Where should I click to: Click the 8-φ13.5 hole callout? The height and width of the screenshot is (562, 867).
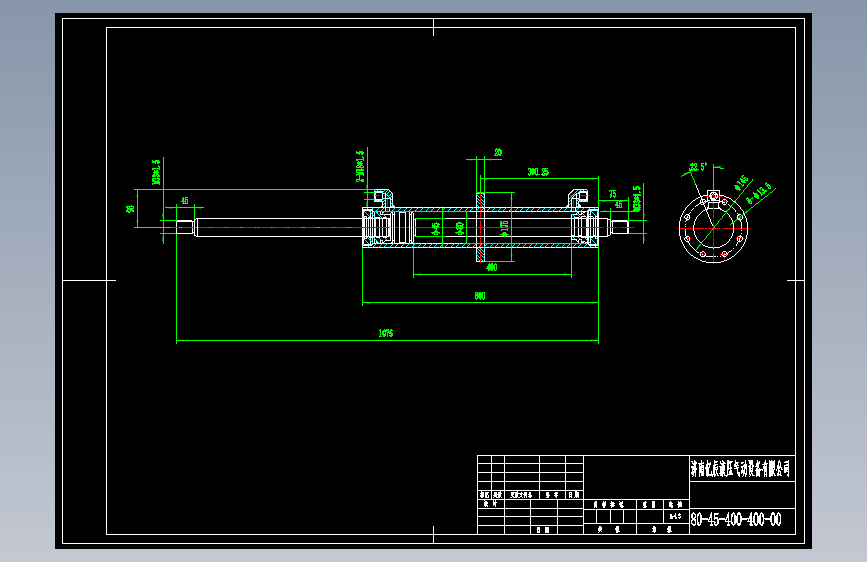(x=759, y=193)
